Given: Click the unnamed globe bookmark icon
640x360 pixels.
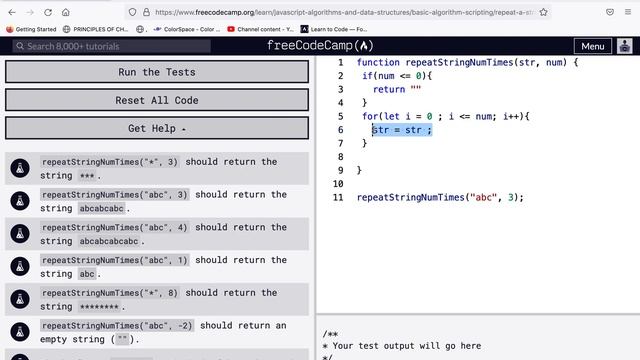Looking at the screenshot, I should pyautogui.click(x=140, y=29).
